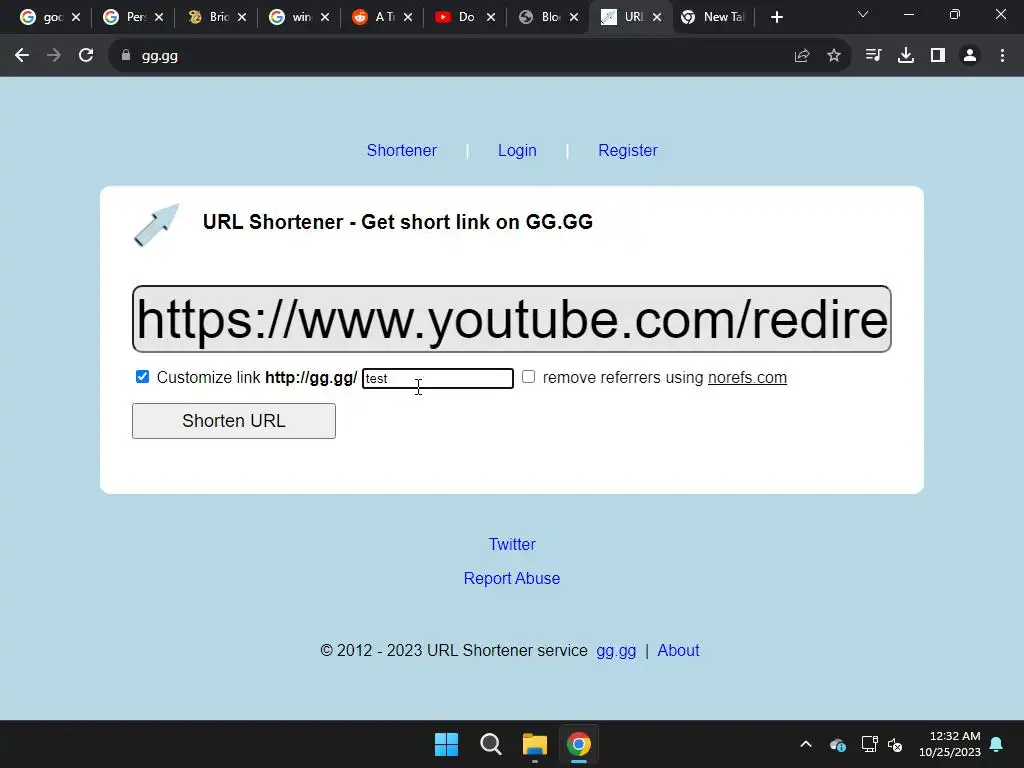
Task: Show hidden system tray icons
Action: (x=806, y=744)
